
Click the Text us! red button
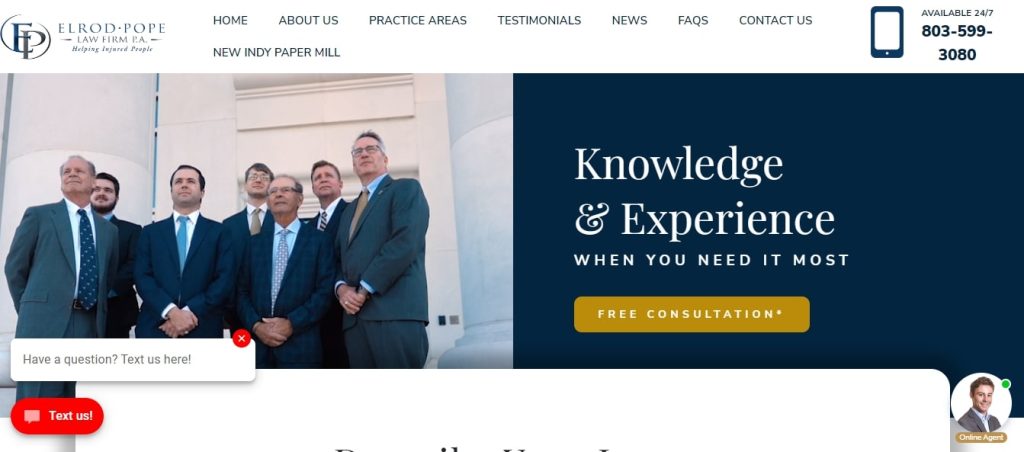57,416
